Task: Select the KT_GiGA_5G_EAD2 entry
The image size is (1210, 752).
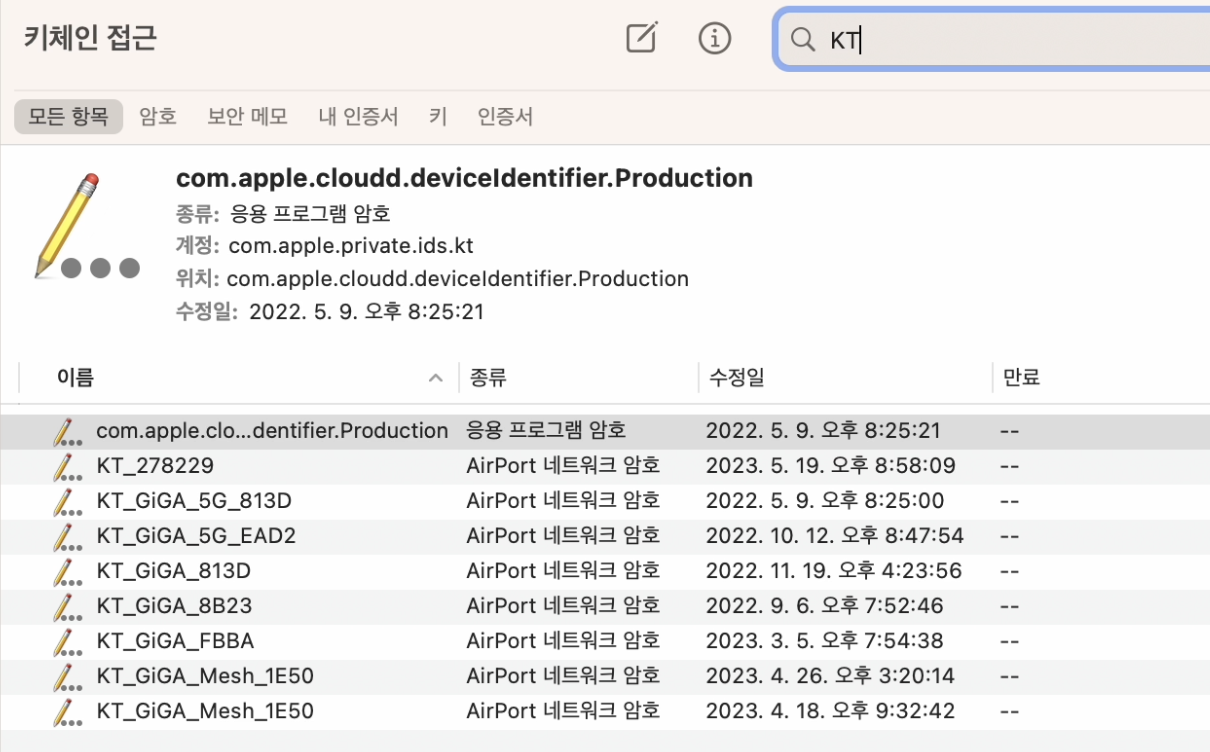Action: pos(605,536)
